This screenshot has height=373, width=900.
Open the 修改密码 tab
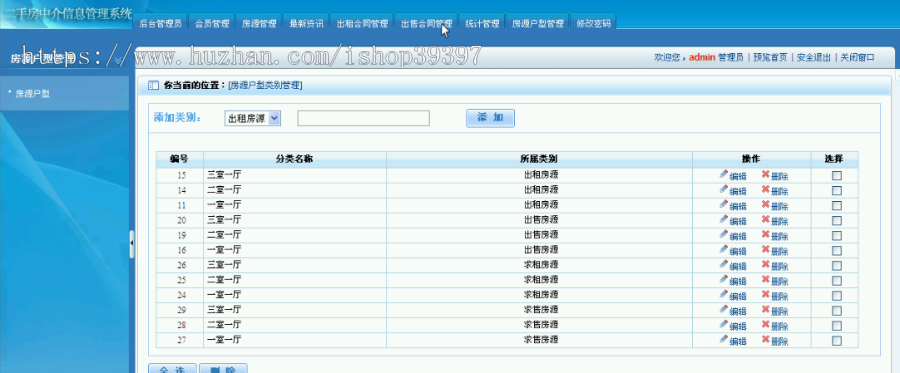[x=593, y=24]
